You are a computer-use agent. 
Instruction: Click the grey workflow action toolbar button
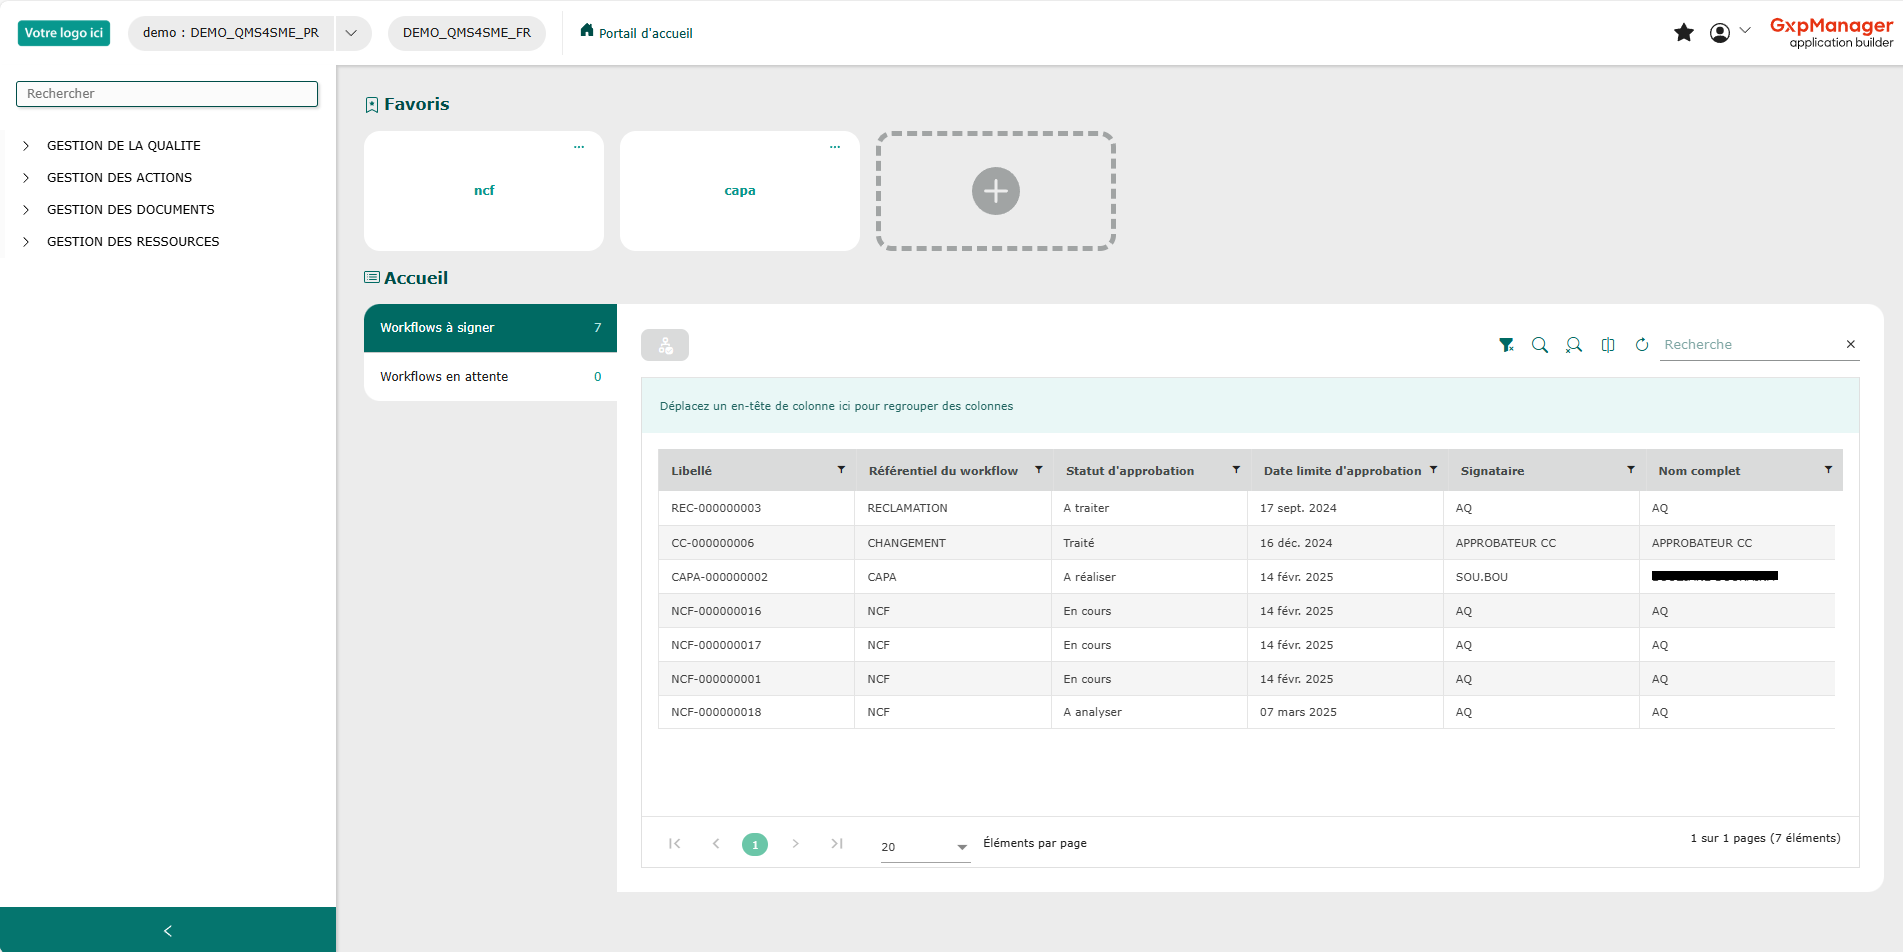[x=665, y=345]
